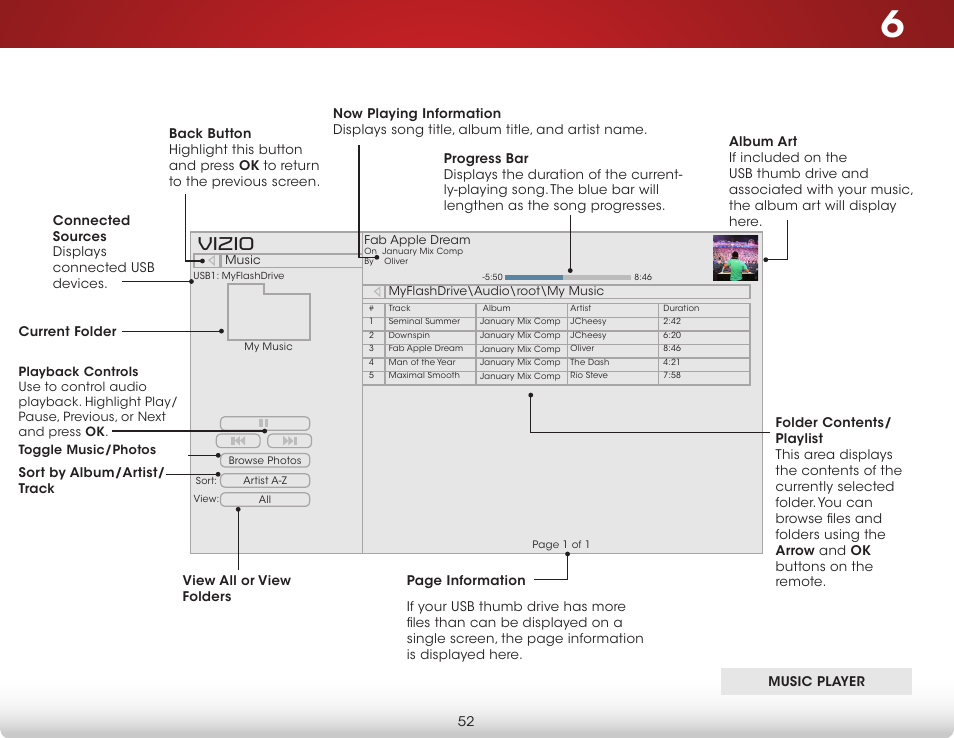Click the Now Playing title Fab Apple Dream
The height and width of the screenshot is (738, 954).
417,240
